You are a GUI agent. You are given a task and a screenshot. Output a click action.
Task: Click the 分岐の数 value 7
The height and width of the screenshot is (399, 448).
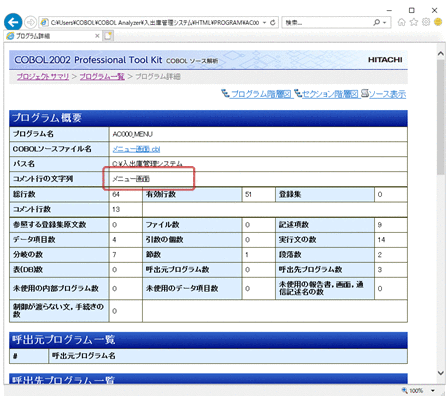point(114,255)
